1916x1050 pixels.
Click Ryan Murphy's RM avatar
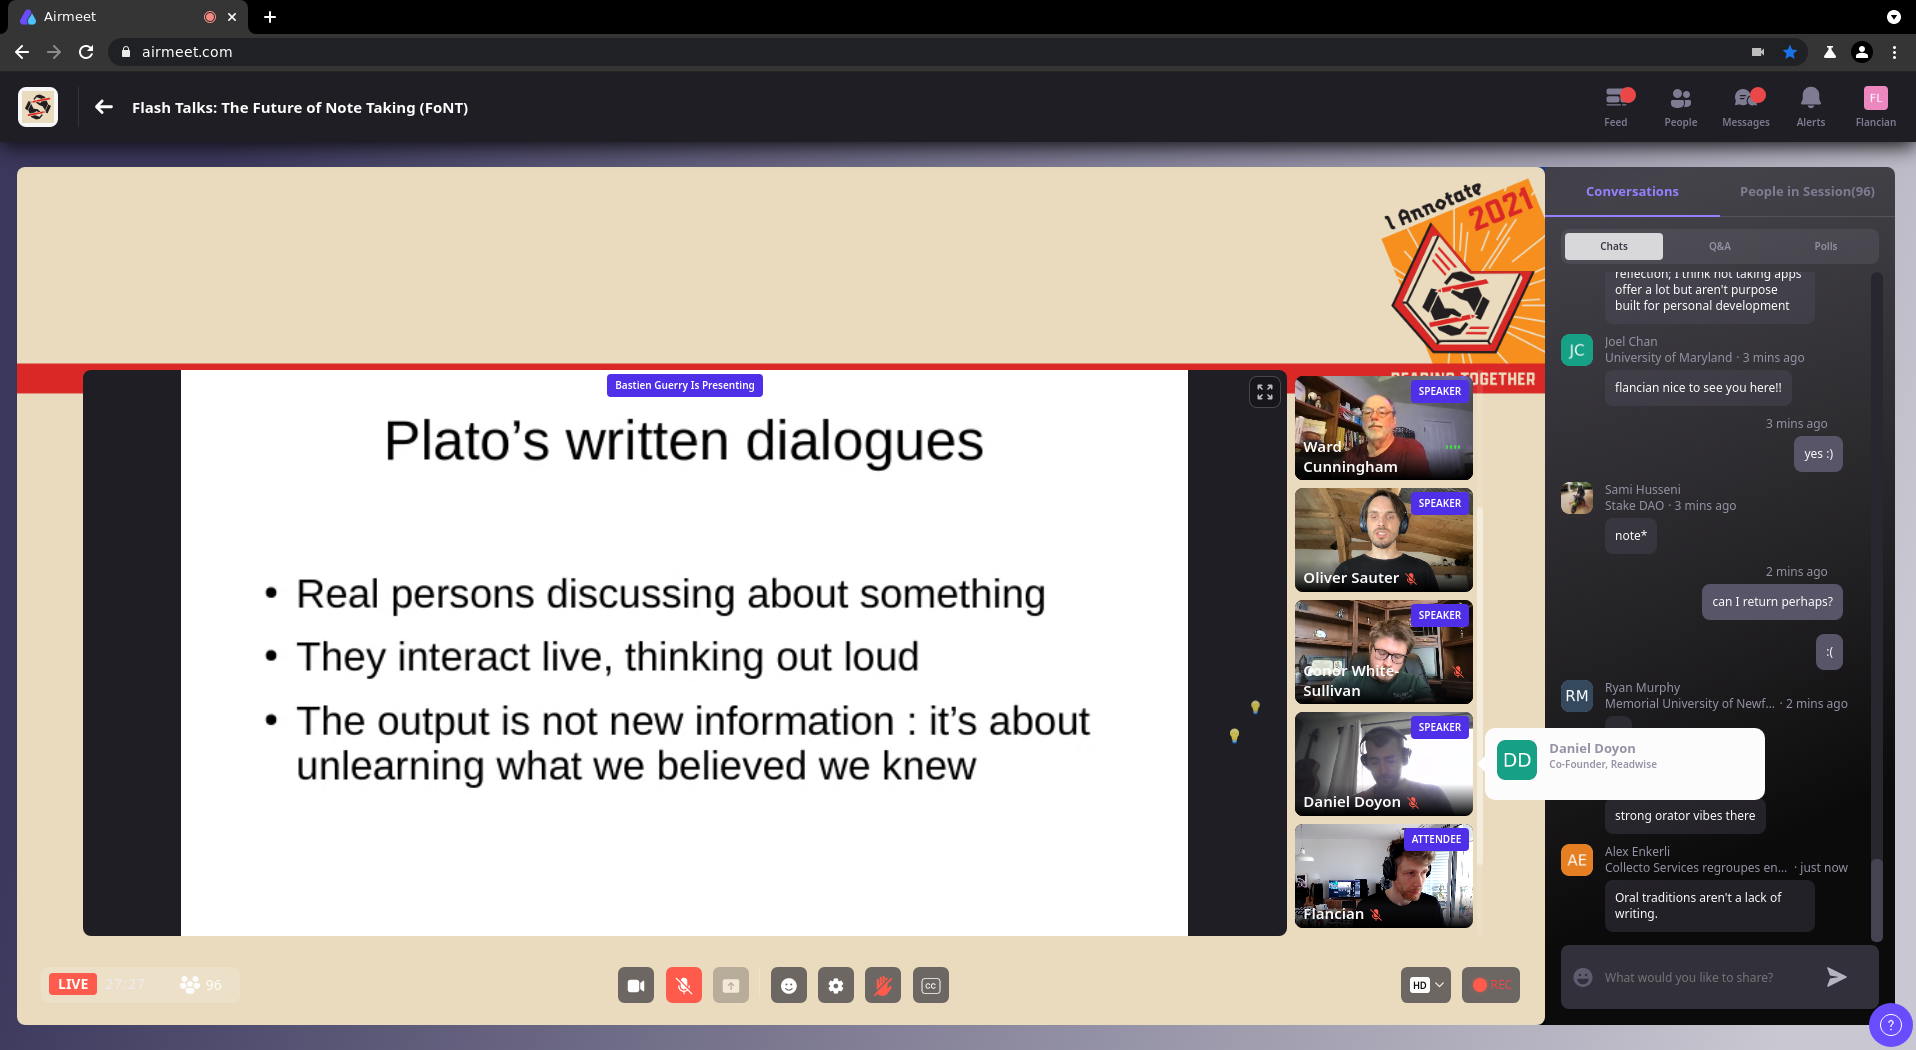1577,696
